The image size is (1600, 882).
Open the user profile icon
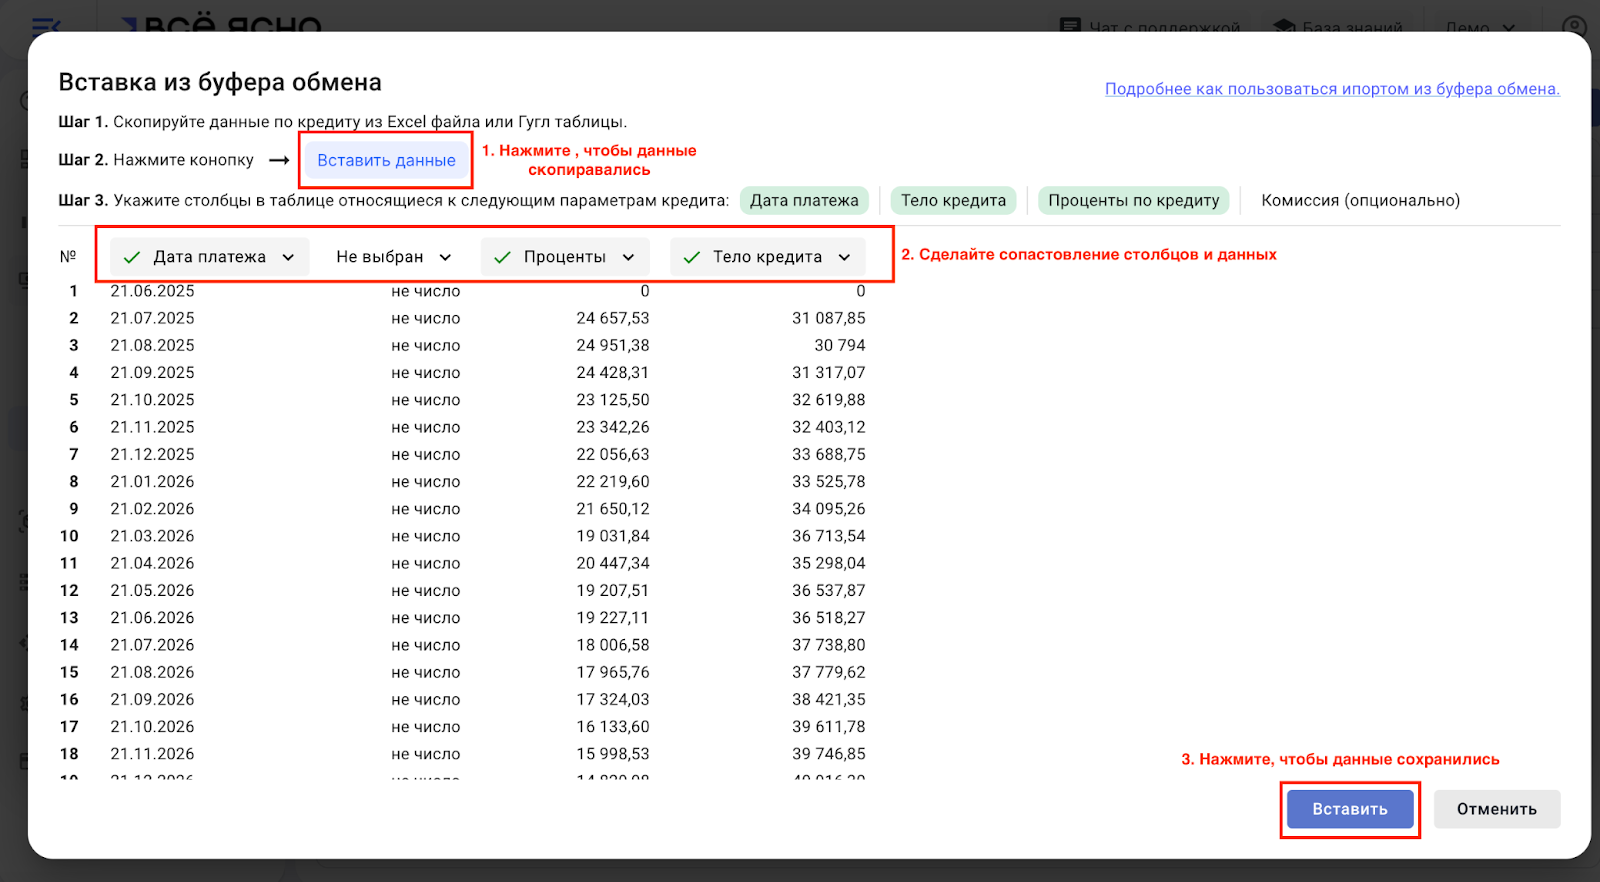point(1575,25)
